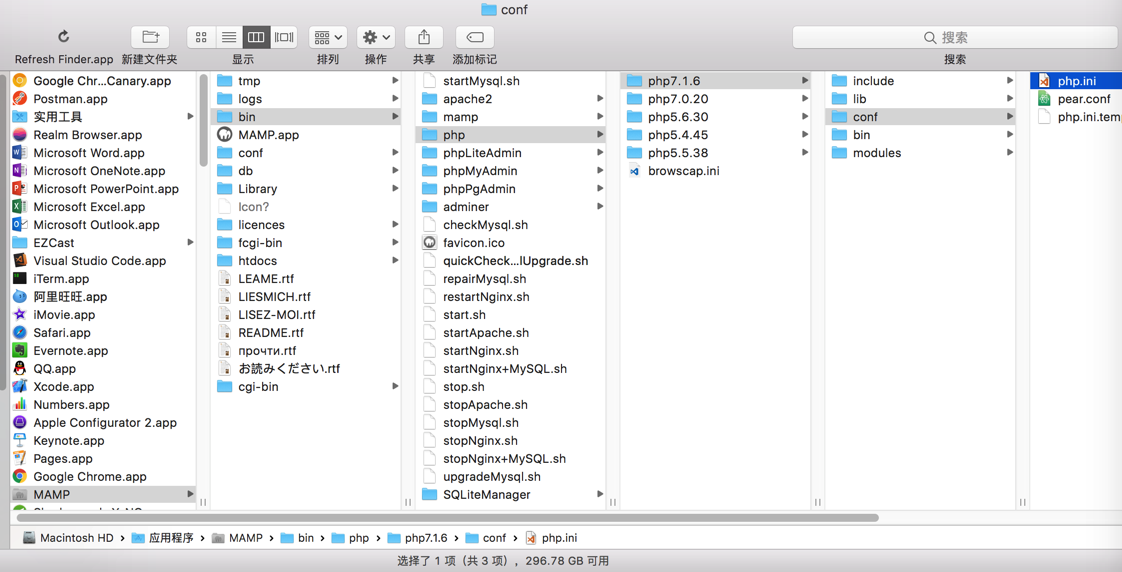This screenshot has width=1122, height=572.
Task: Click conf in path bar
Action: pyautogui.click(x=486, y=538)
